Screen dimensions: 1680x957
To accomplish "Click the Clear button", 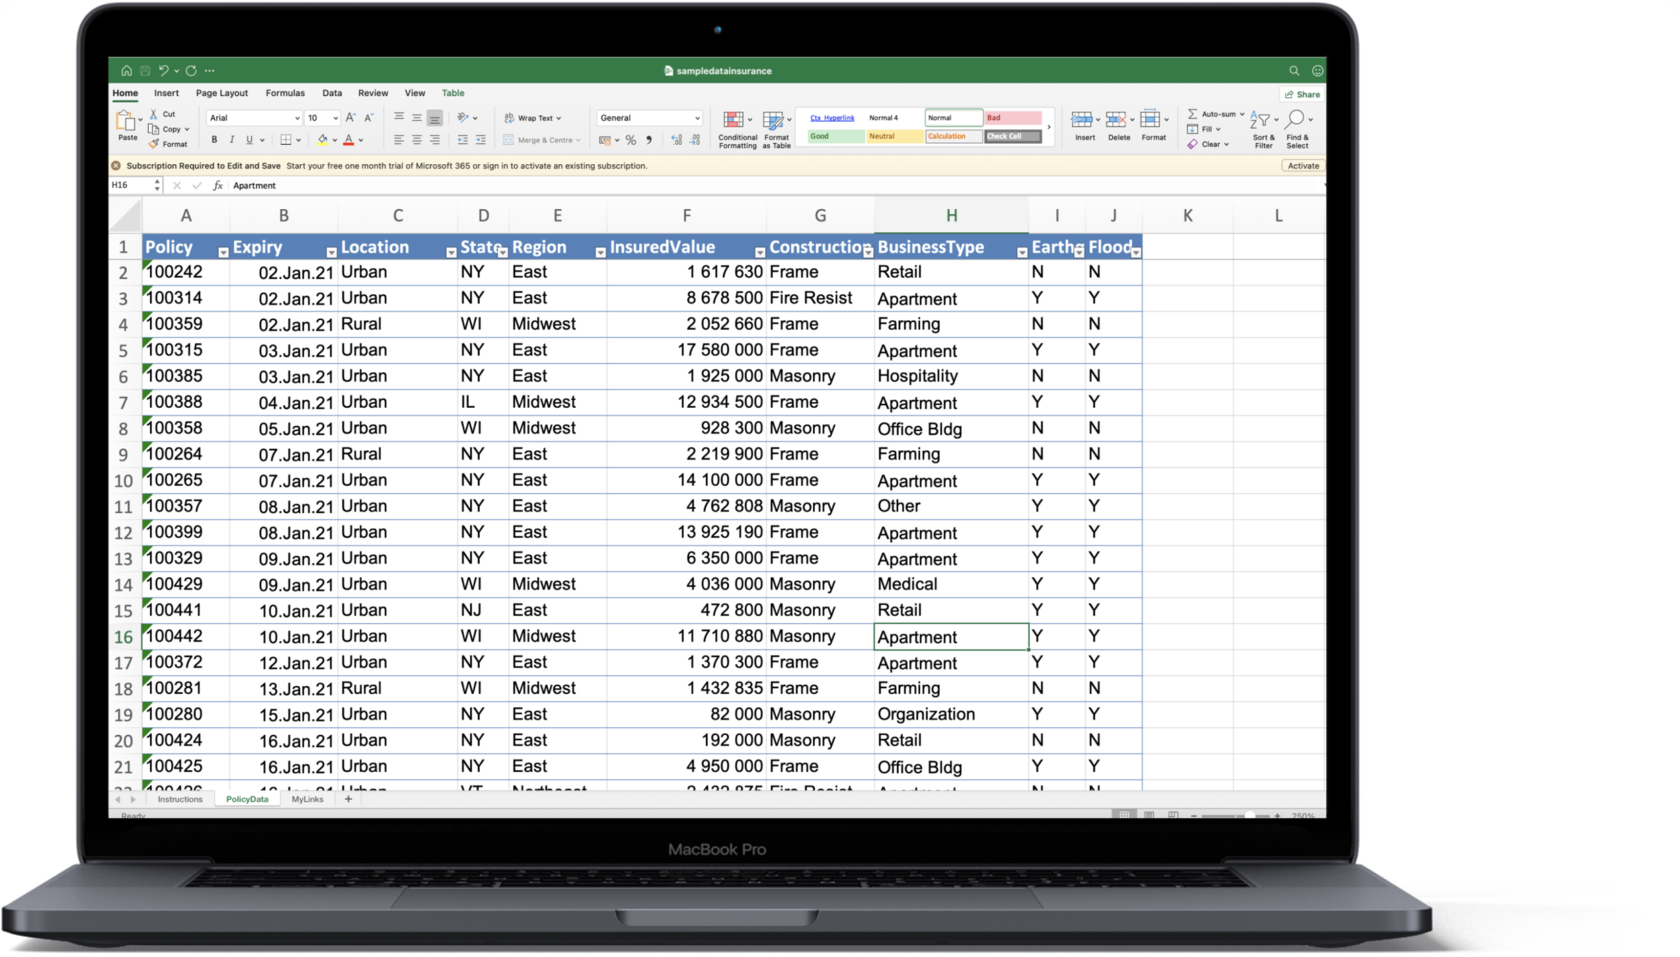I will click(1208, 144).
